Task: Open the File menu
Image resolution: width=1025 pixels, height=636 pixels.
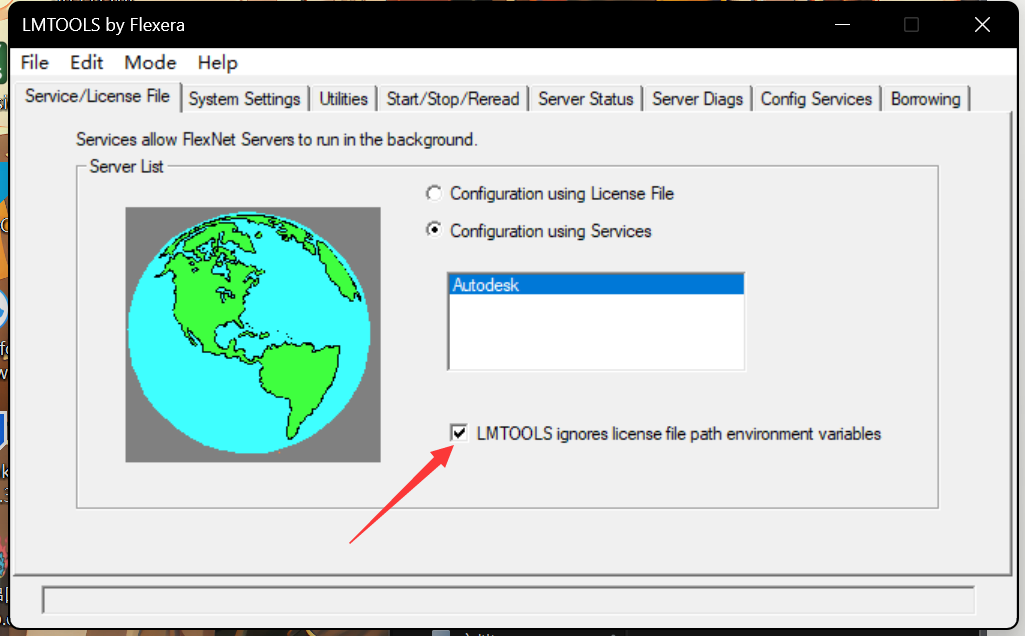Action: click(x=35, y=63)
